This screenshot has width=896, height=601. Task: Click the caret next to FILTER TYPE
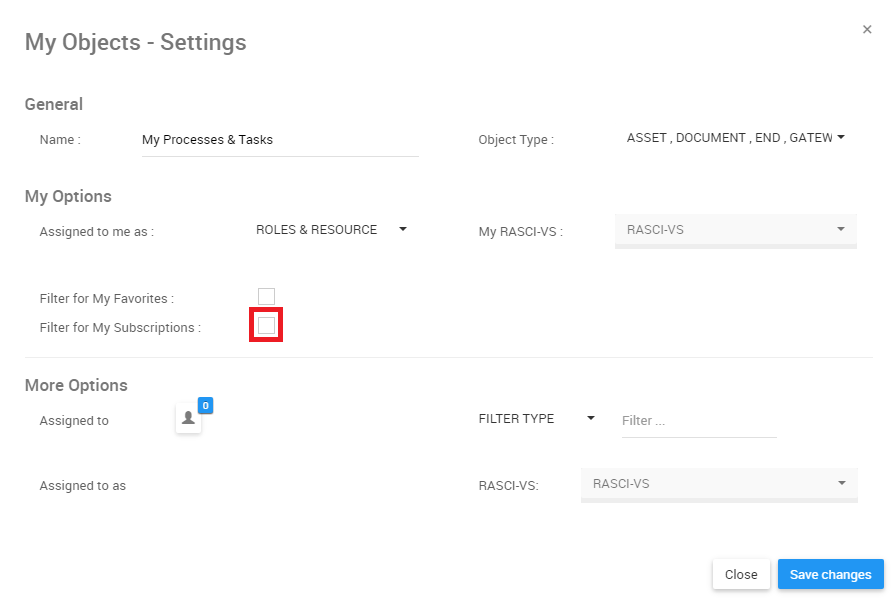coord(591,419)
